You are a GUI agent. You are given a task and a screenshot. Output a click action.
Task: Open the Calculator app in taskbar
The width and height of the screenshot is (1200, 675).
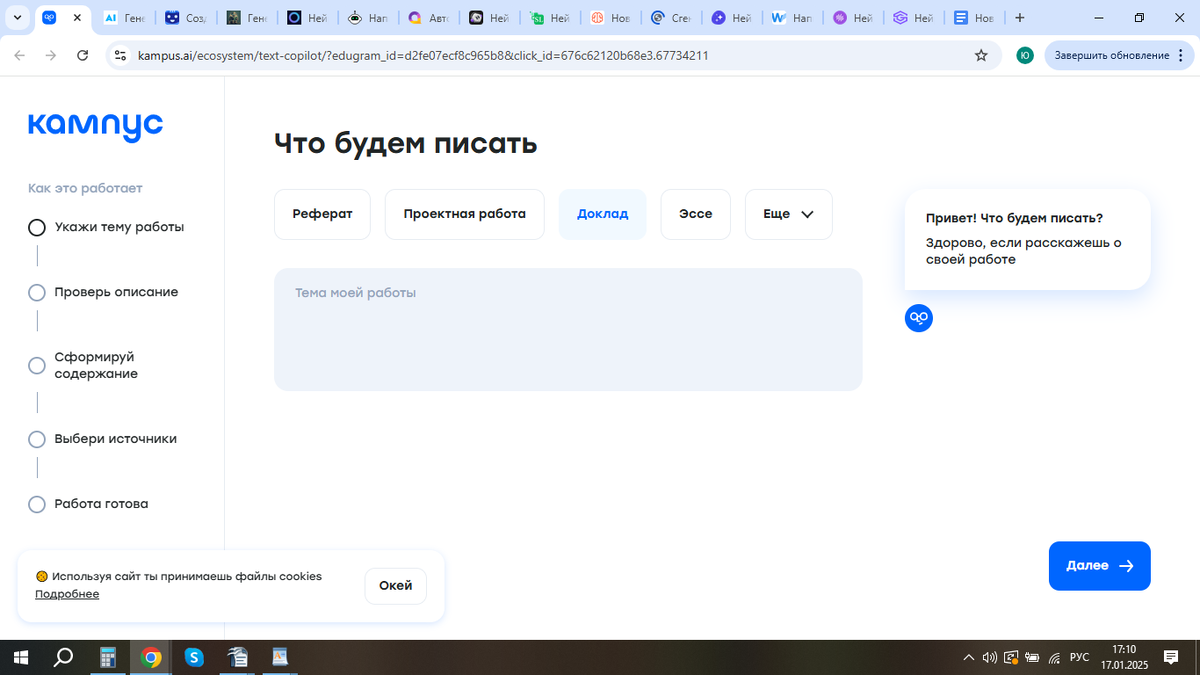(x=107, y=657)
